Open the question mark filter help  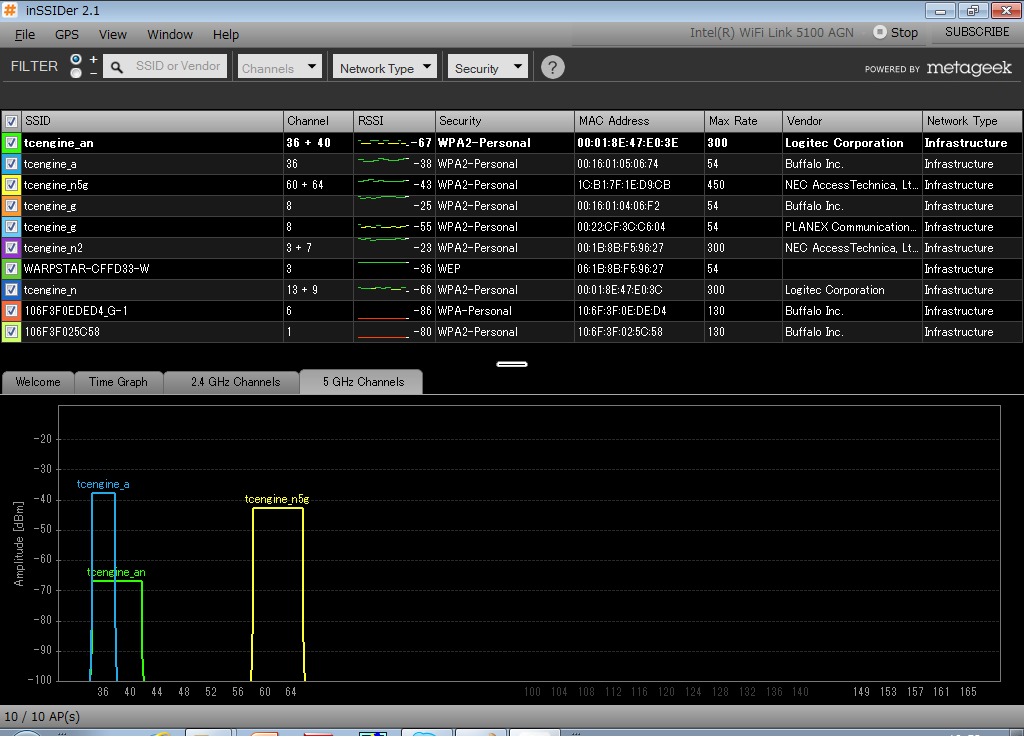(x=552, y=67)
